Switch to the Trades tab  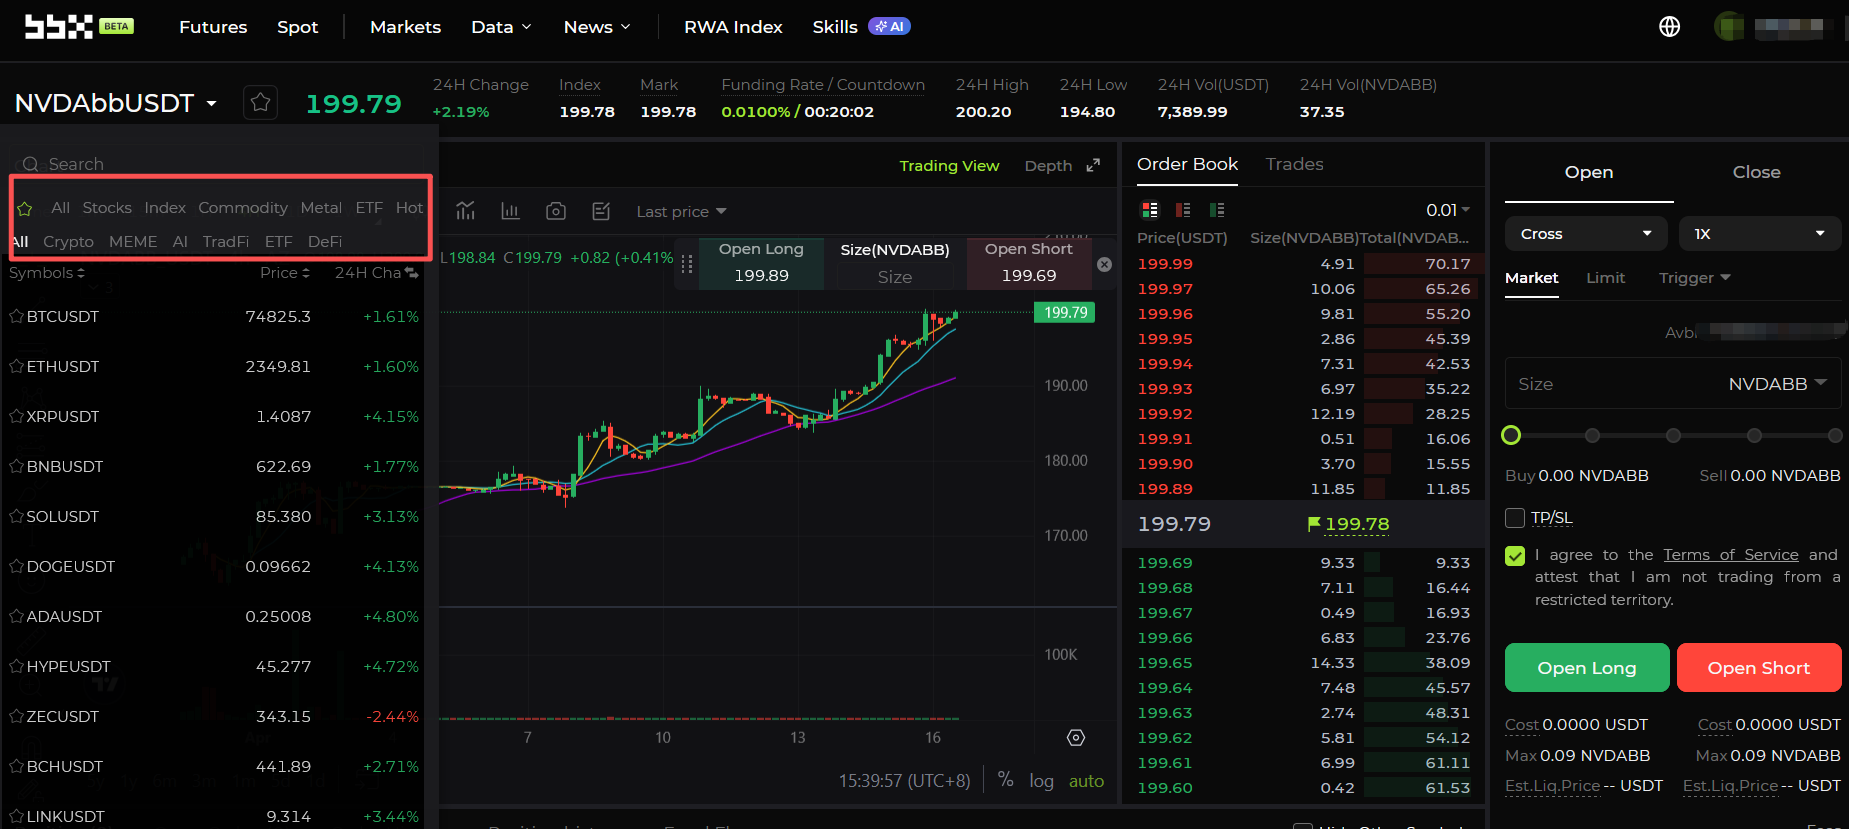1294,164
